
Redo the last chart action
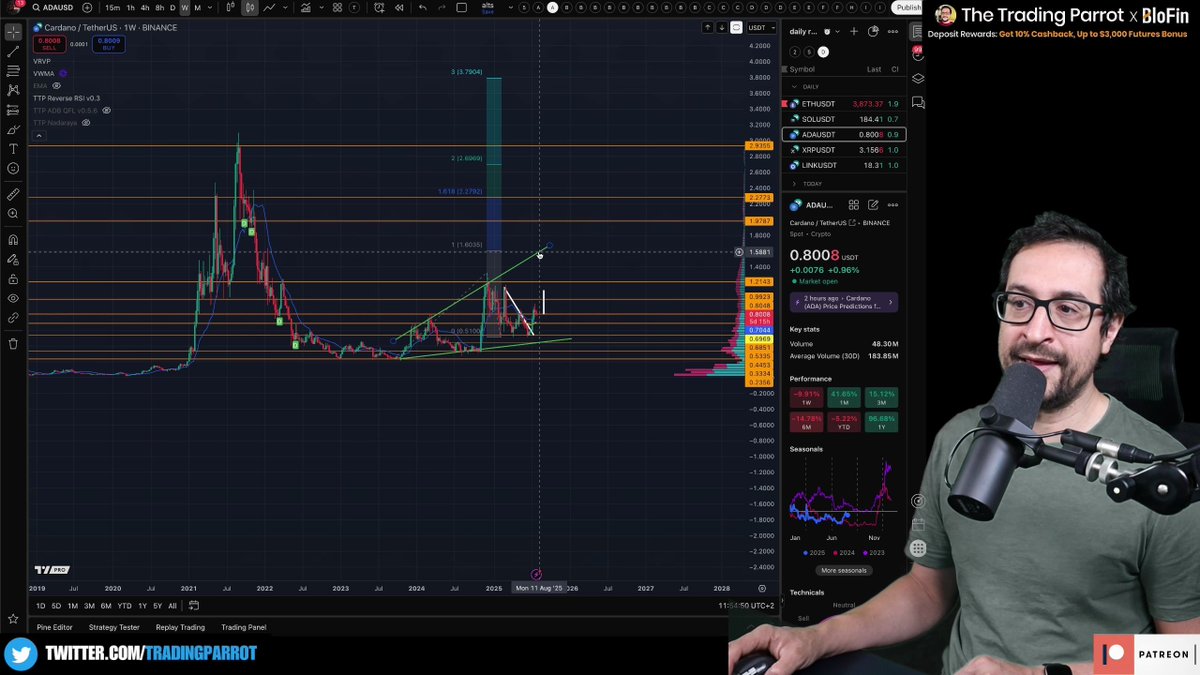[x=442, y=8]
